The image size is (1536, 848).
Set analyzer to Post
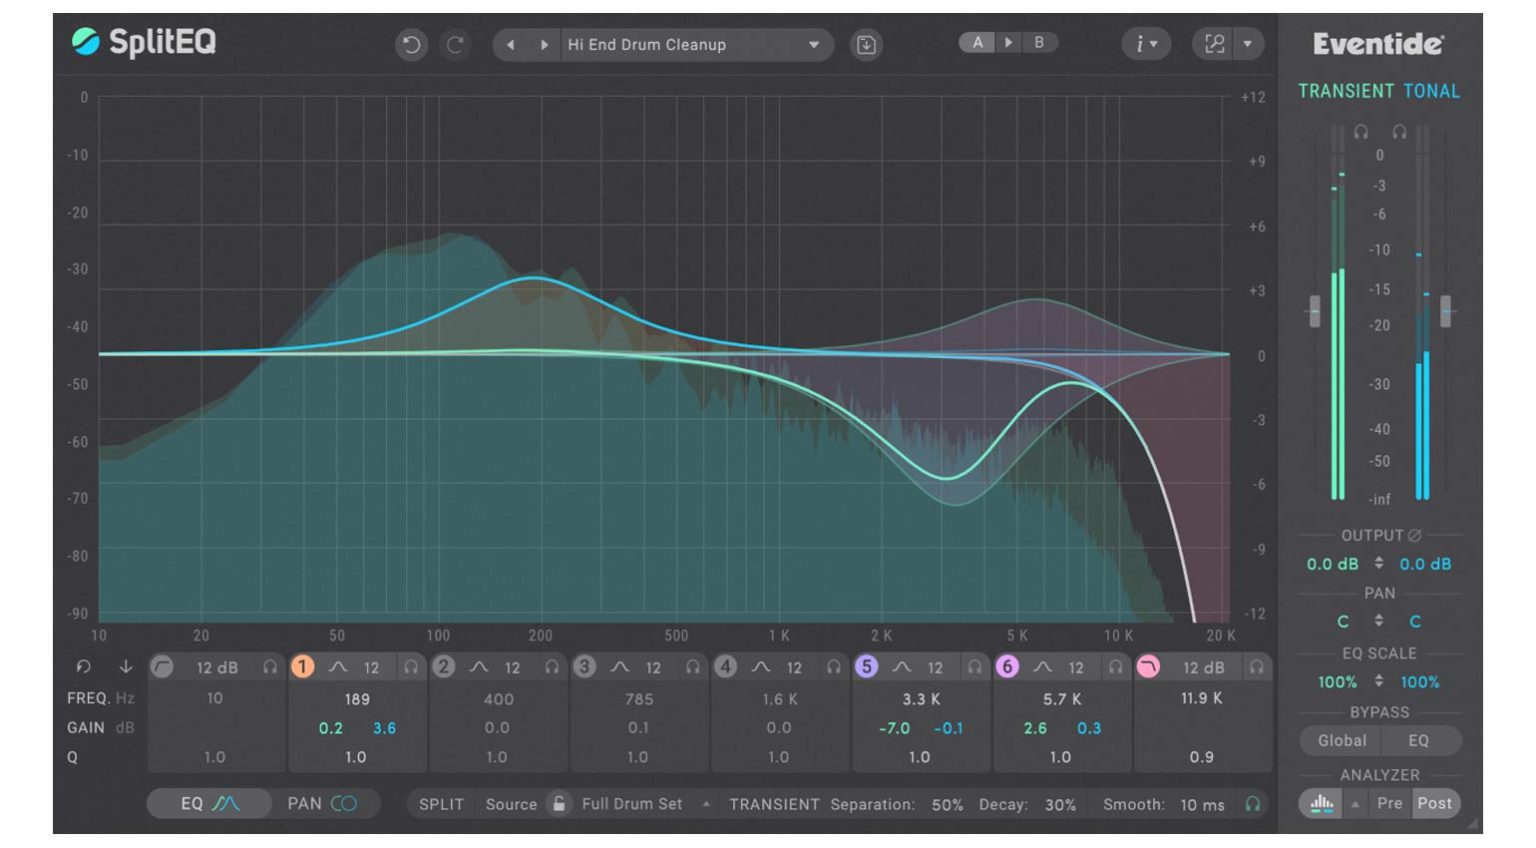1435,803
